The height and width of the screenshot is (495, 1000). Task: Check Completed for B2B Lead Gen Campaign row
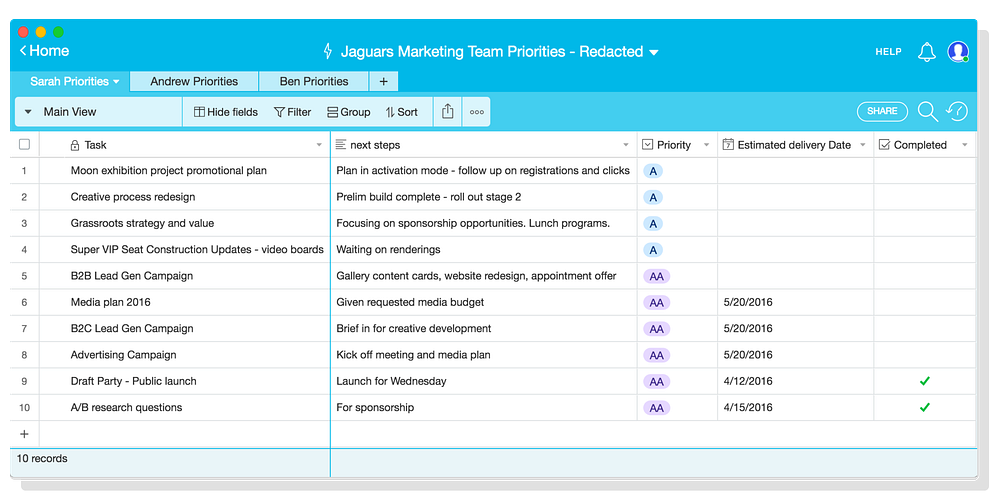pyautogui.click(x=924, y=276)
